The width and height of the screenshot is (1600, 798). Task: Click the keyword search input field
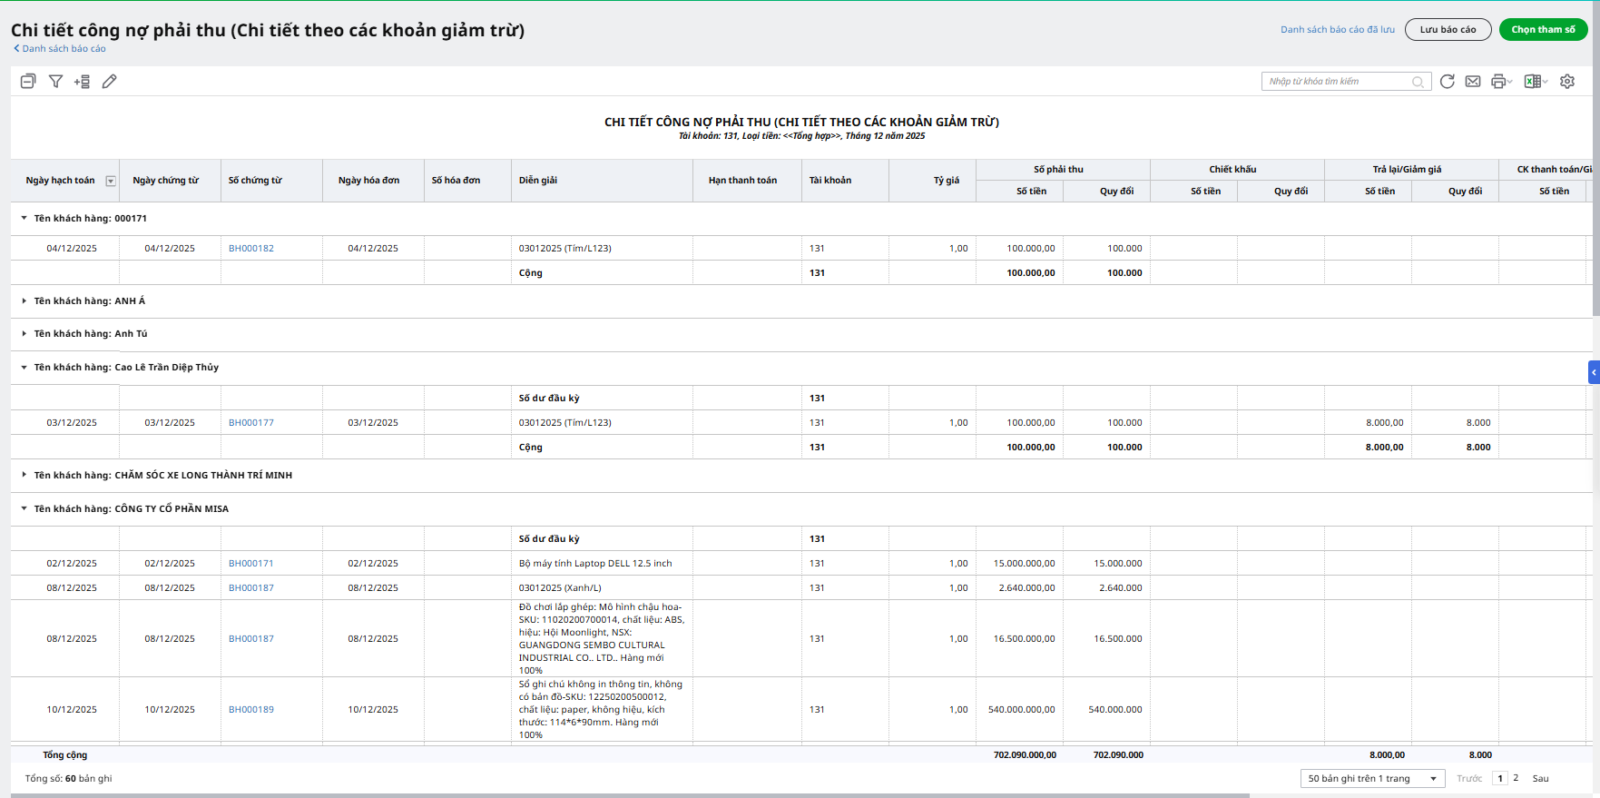coord(1338,81)
